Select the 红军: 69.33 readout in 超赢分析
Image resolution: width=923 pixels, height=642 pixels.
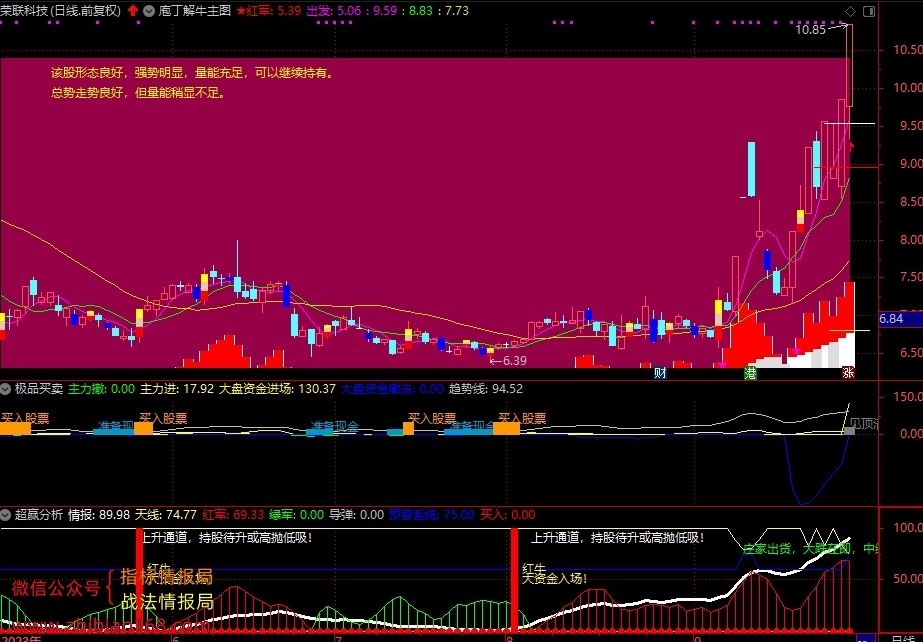click(x=233, y=515)
